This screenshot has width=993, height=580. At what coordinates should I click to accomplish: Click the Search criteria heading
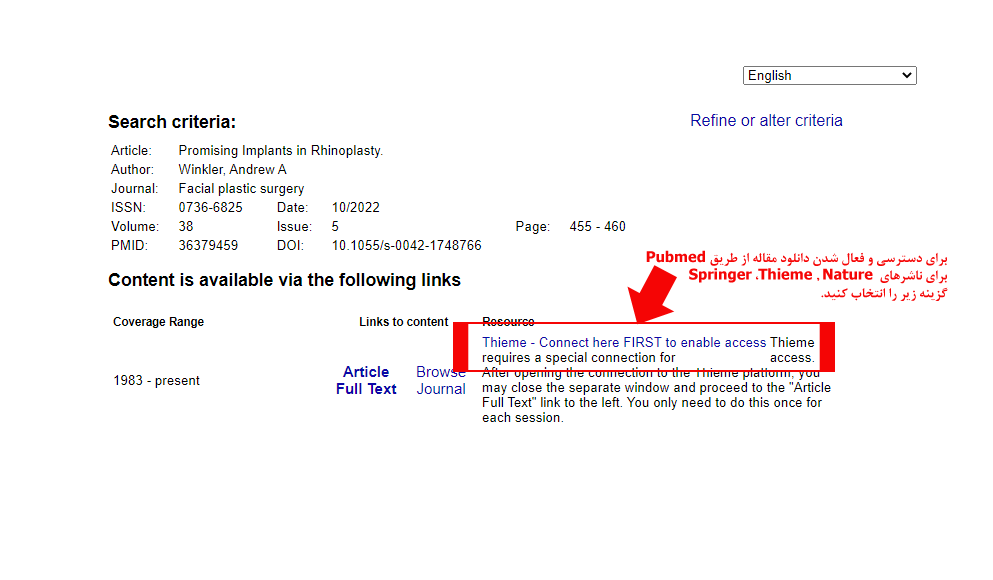click(172, 123)
